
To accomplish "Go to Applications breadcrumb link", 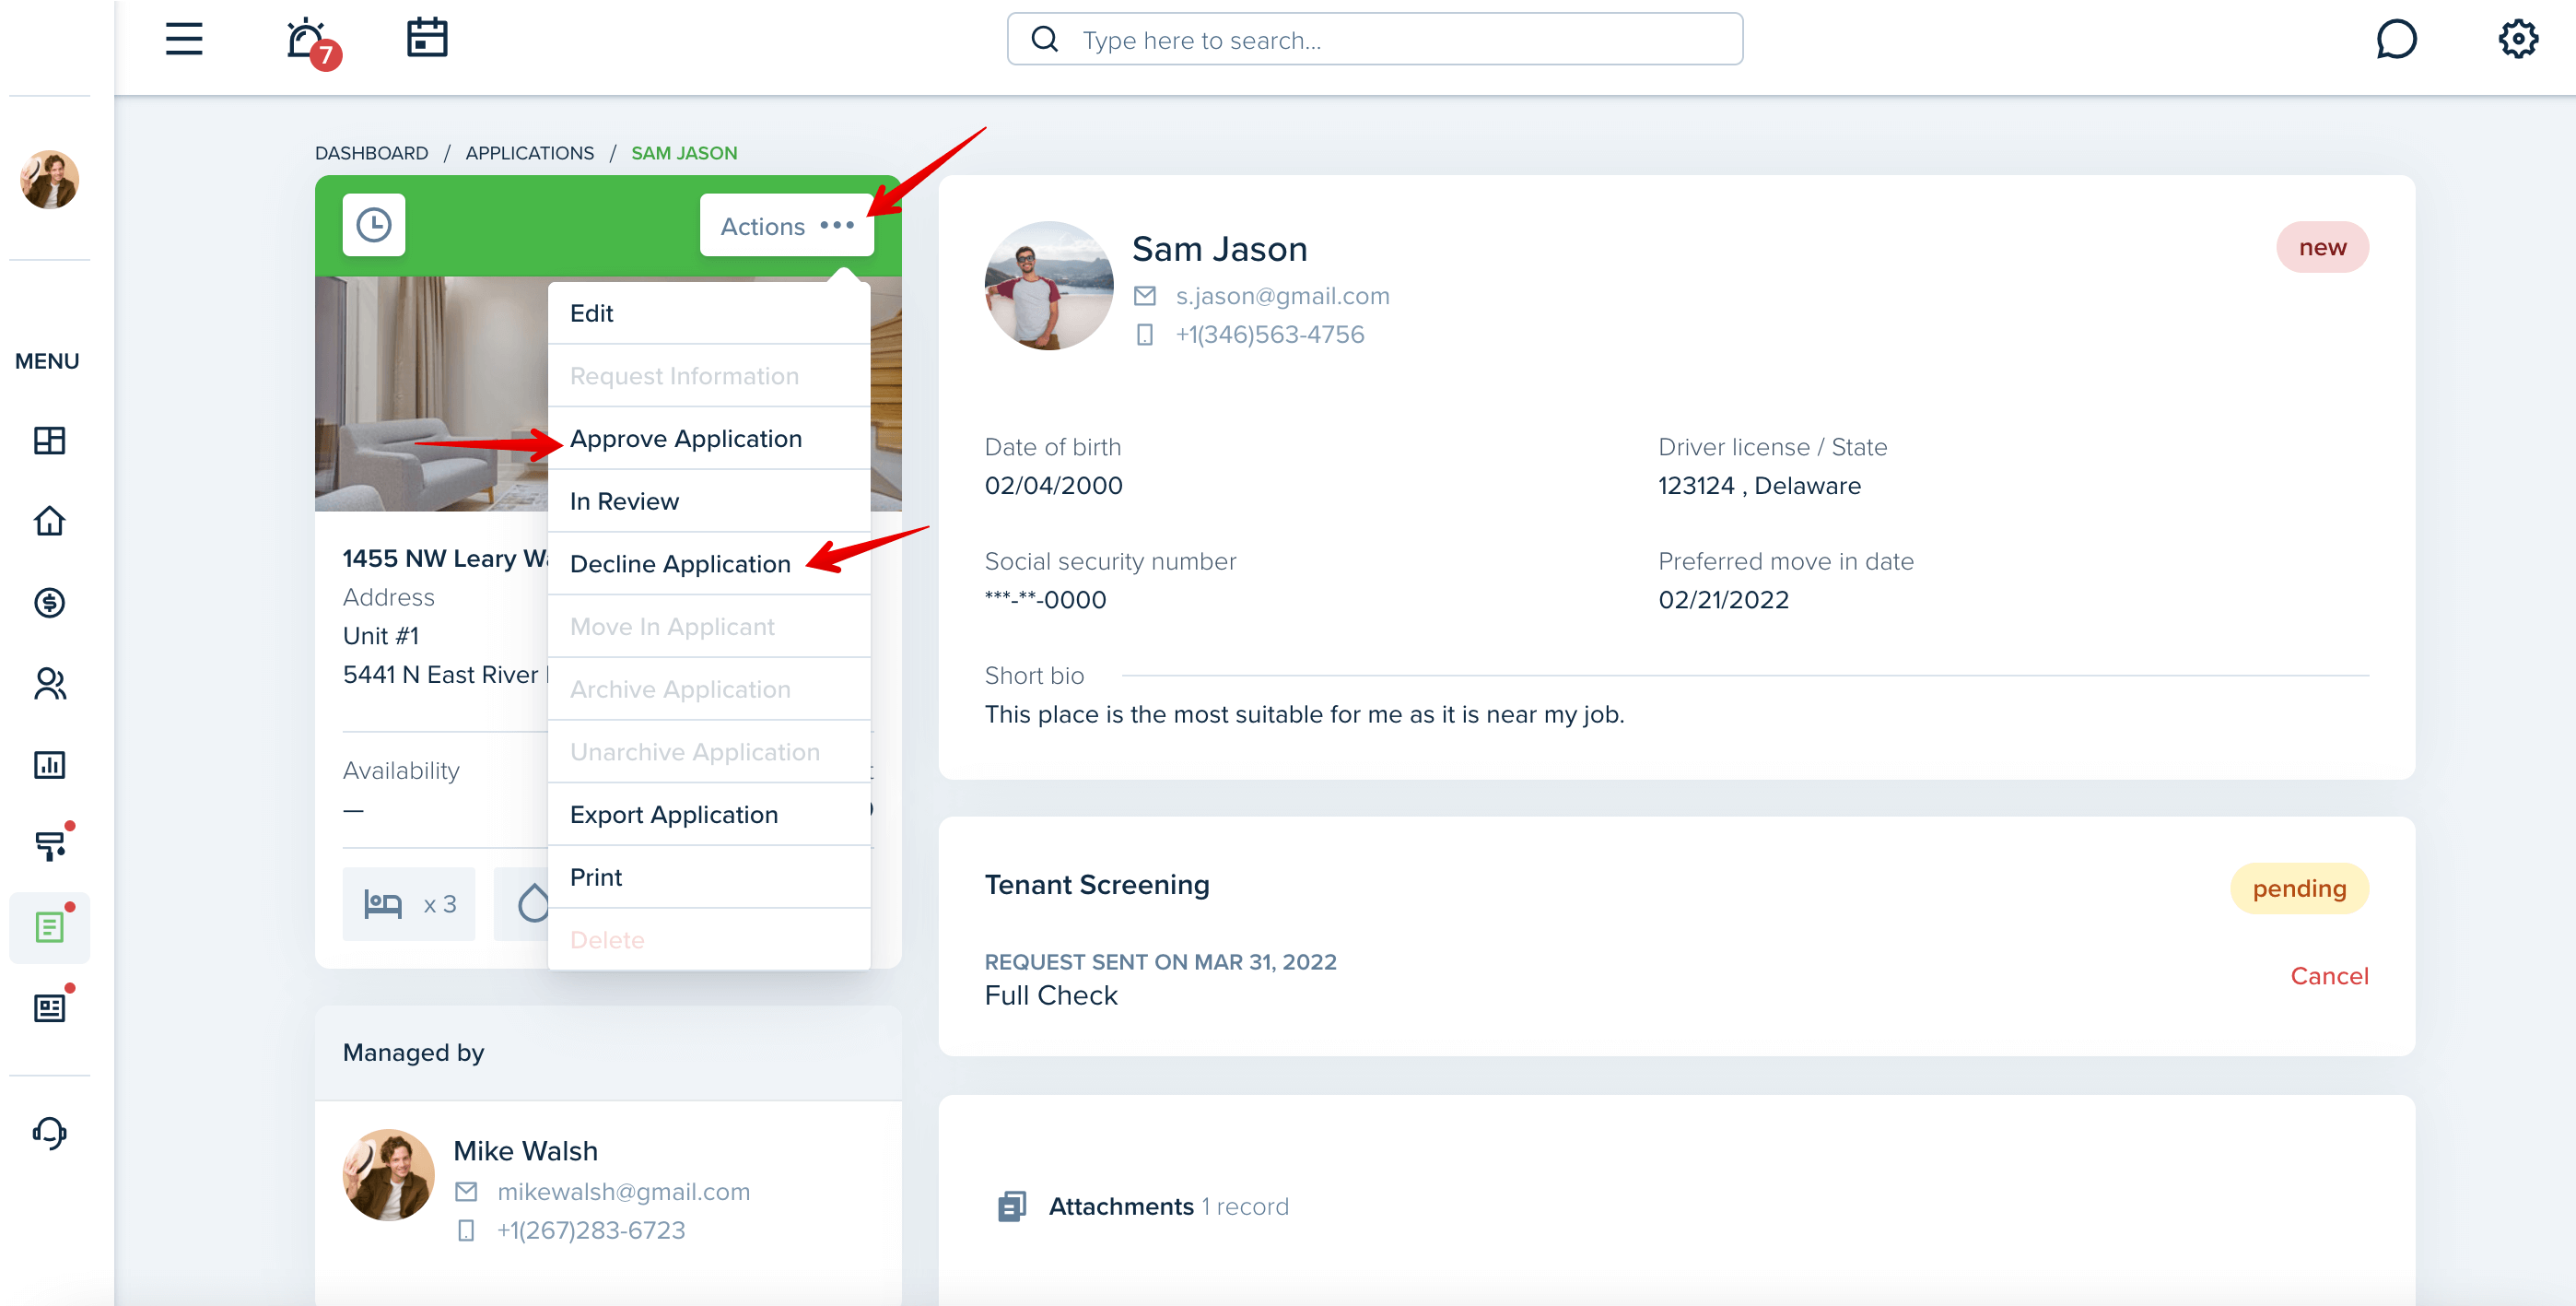I will 529,153.
